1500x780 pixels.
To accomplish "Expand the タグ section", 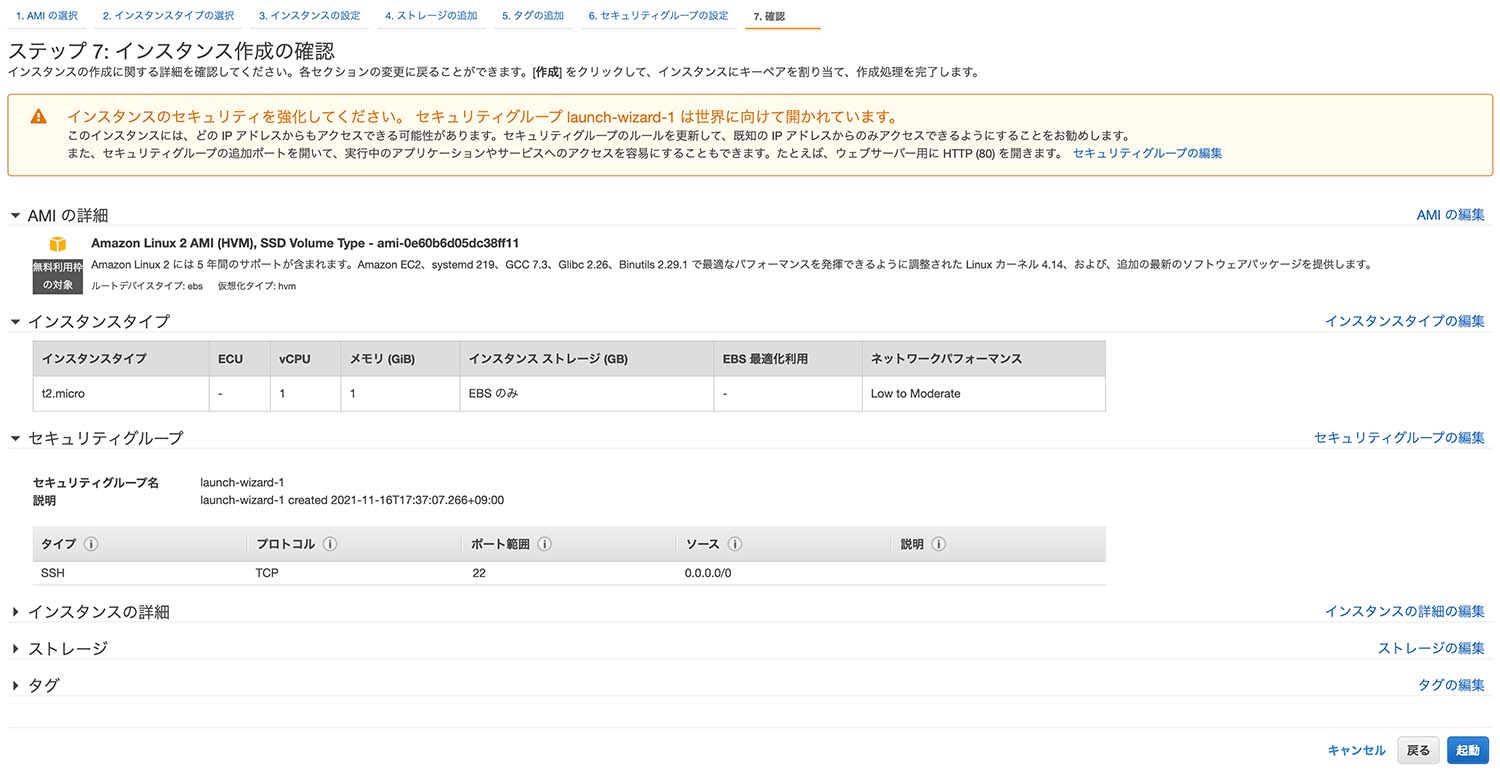I will coord(15,686).
